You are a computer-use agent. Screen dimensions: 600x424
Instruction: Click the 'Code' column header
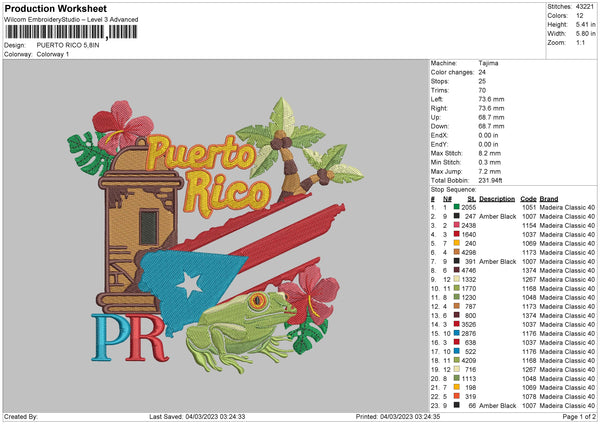click(528, 199)
